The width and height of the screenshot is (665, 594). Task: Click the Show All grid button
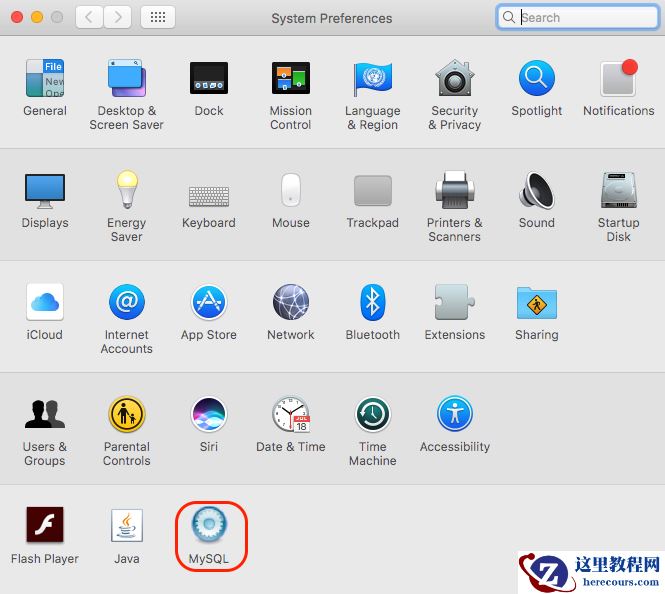coord(158,17)
